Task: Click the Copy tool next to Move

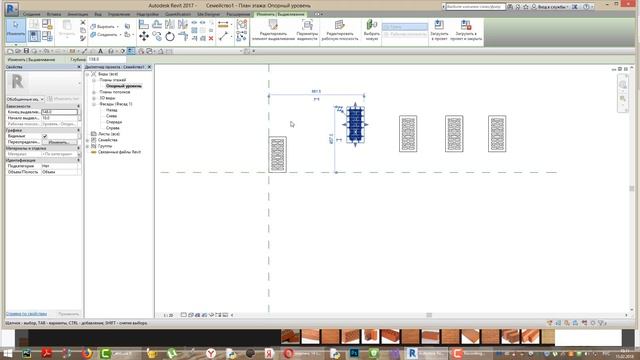Action: (x=157, y=37)
